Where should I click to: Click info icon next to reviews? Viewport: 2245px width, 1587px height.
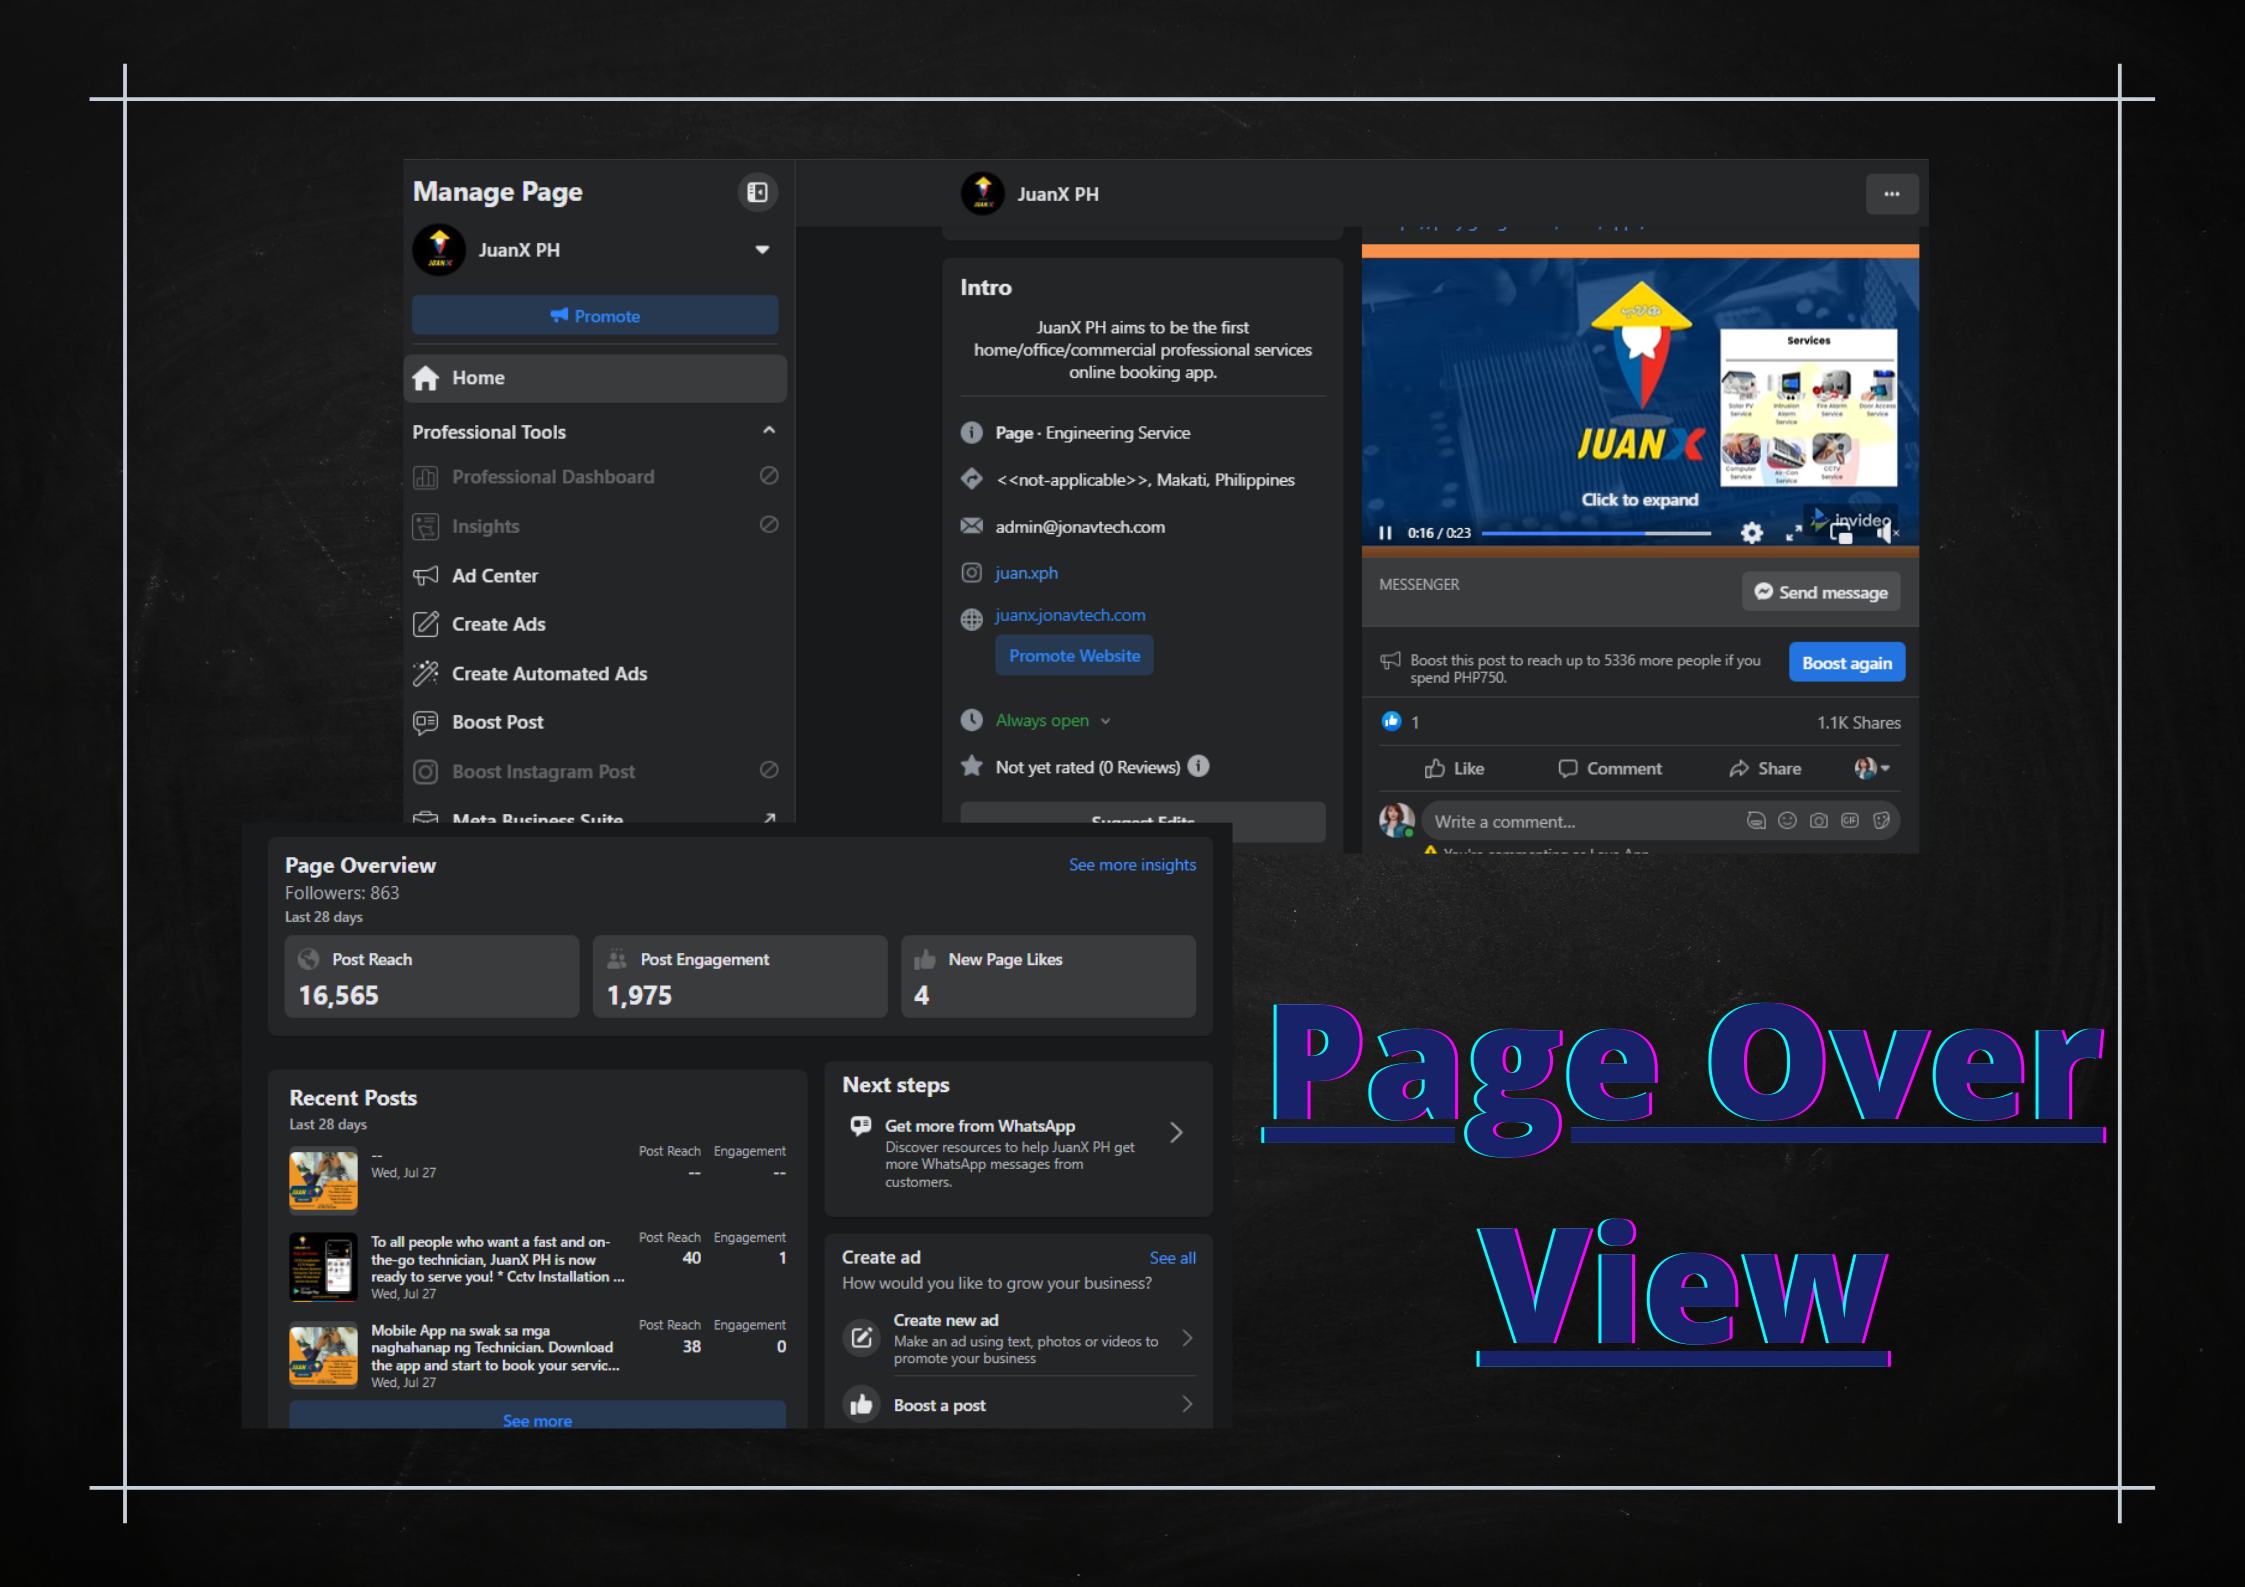[1198, 766]
